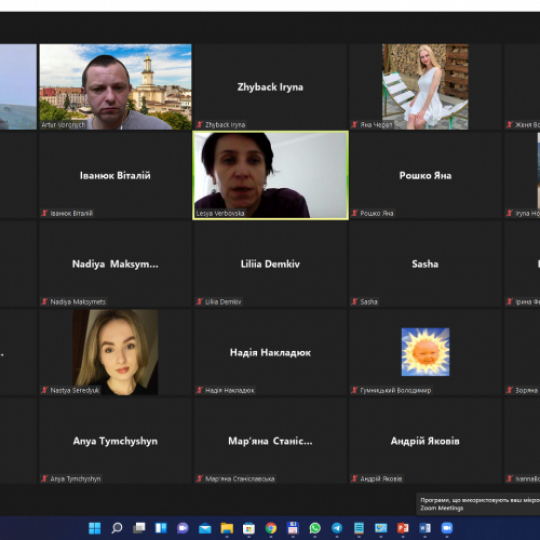The height and width of the screenshot is (540, 540).
Task: Switch to Zoom app in taskbar
Action: pyautogui.click(x=447, y=528)
